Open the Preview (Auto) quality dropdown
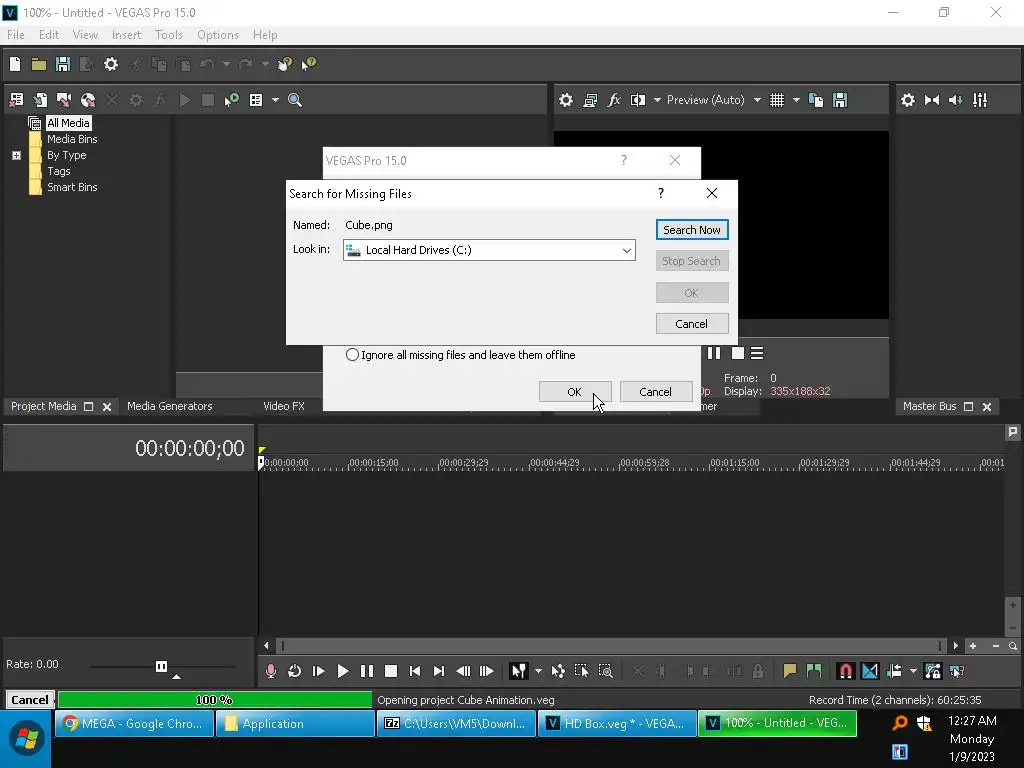The width and height of the screenshot is (1024, 768). click(x=757, y=100)
